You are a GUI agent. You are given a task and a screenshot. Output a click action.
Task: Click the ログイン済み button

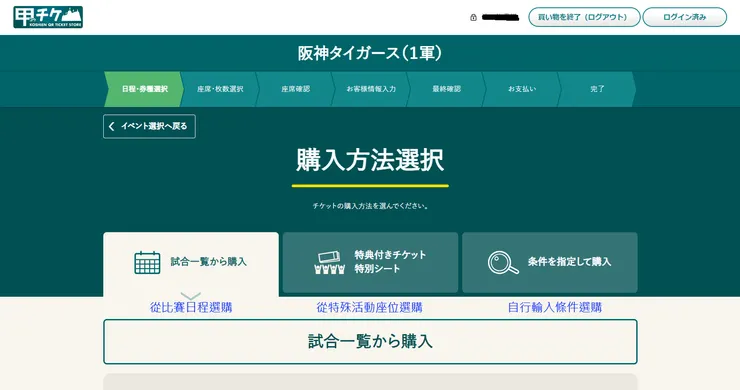click(x=684, y=17)
